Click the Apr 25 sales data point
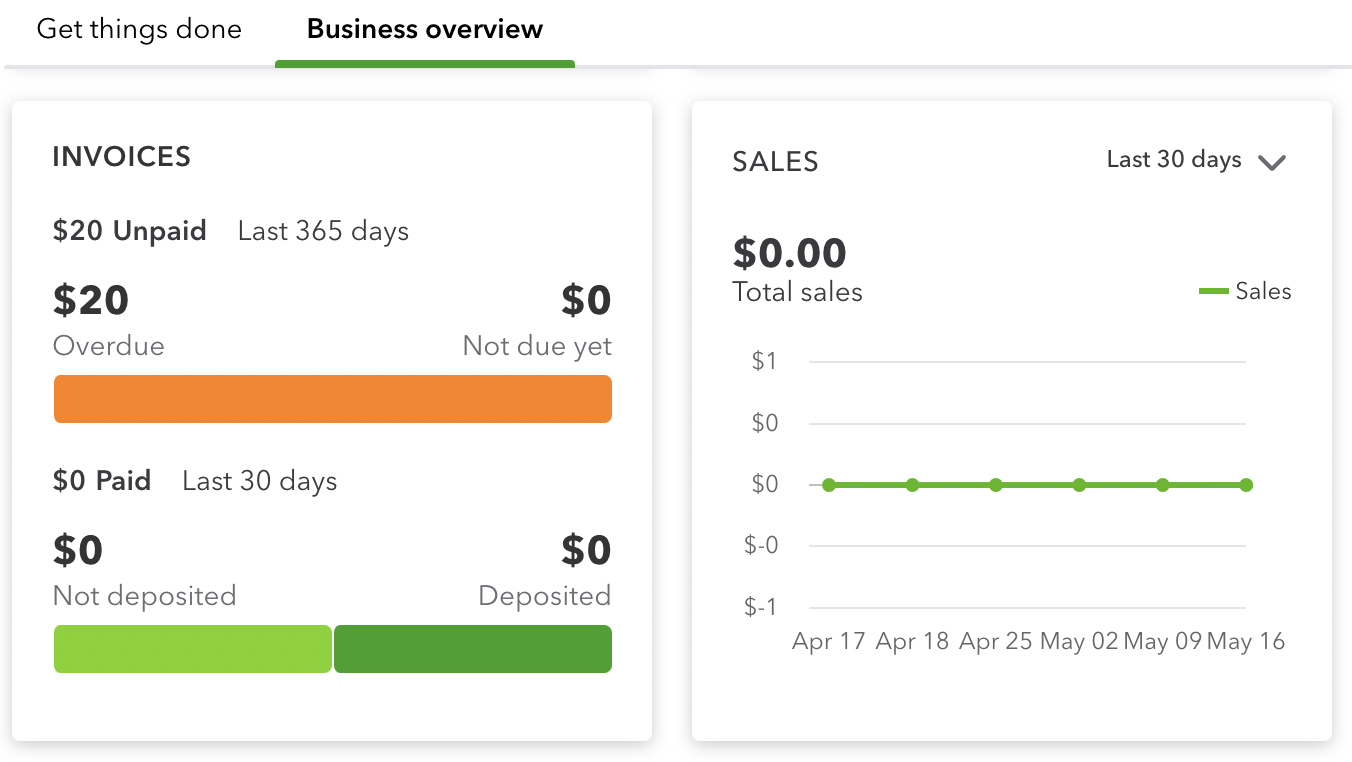Screen dimensions: 1352x762 tap(996, 485)
